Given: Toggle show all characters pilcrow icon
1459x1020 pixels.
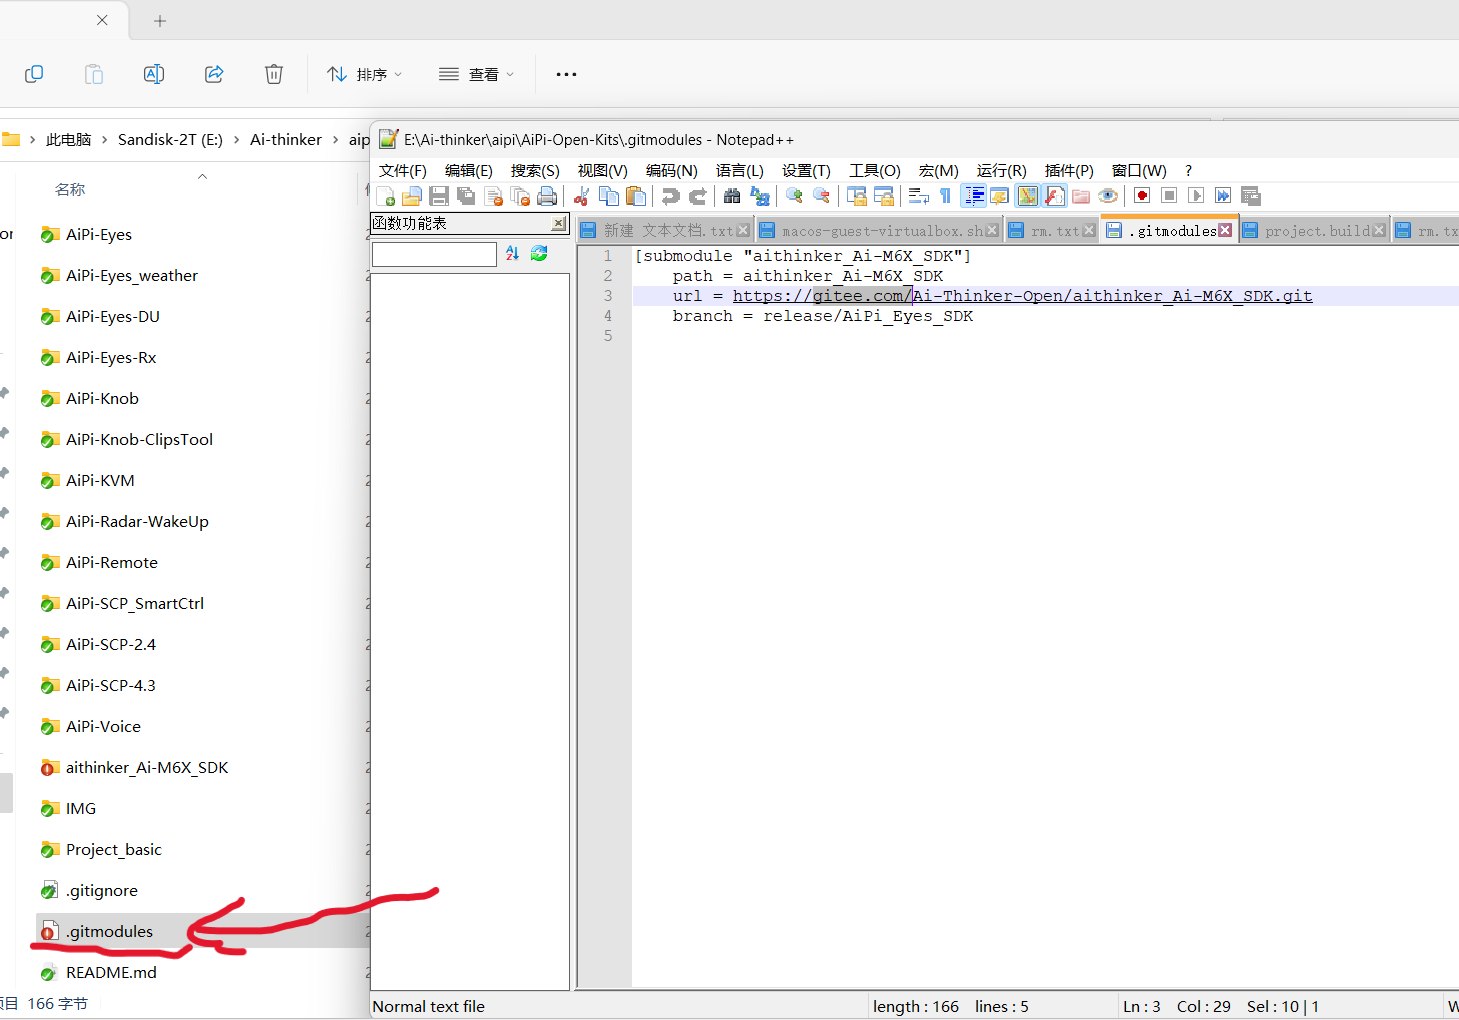Looking at the screenshot, I should 945,196.
